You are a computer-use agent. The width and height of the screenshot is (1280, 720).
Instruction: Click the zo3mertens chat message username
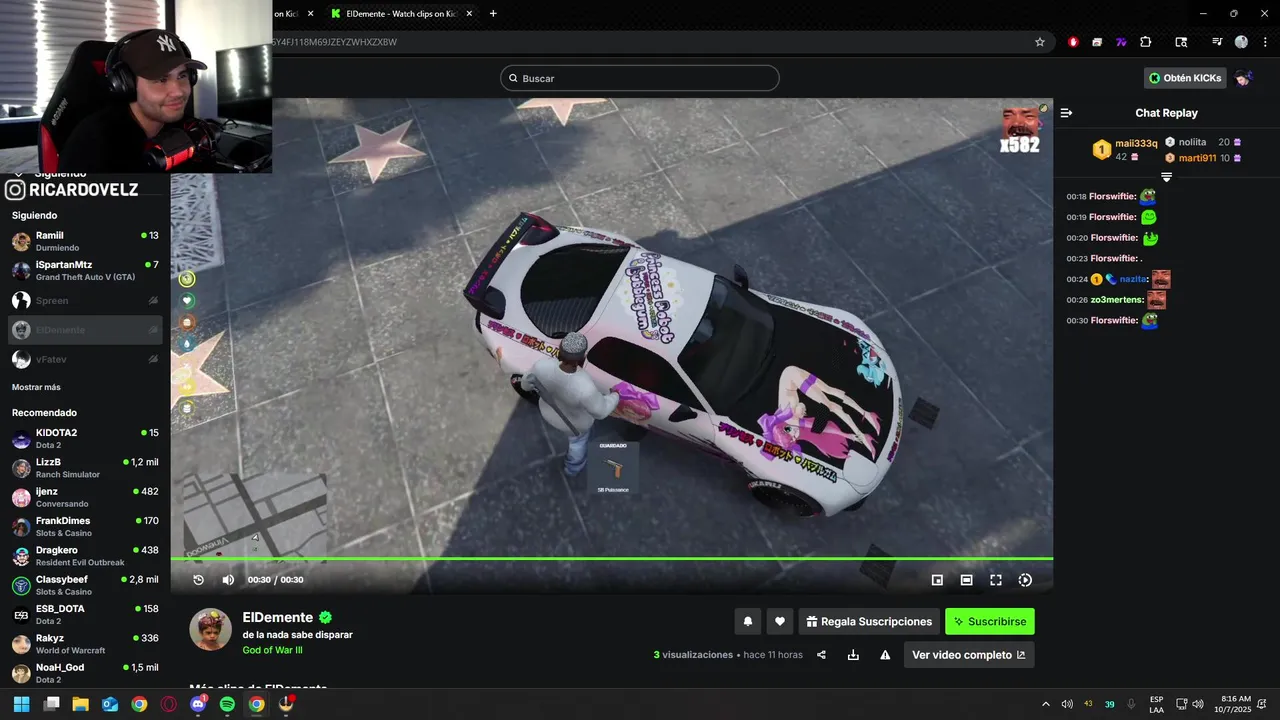1117,300
